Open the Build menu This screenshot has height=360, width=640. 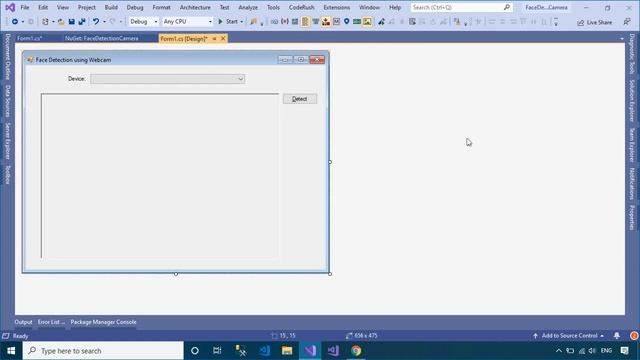coord(111,7)
